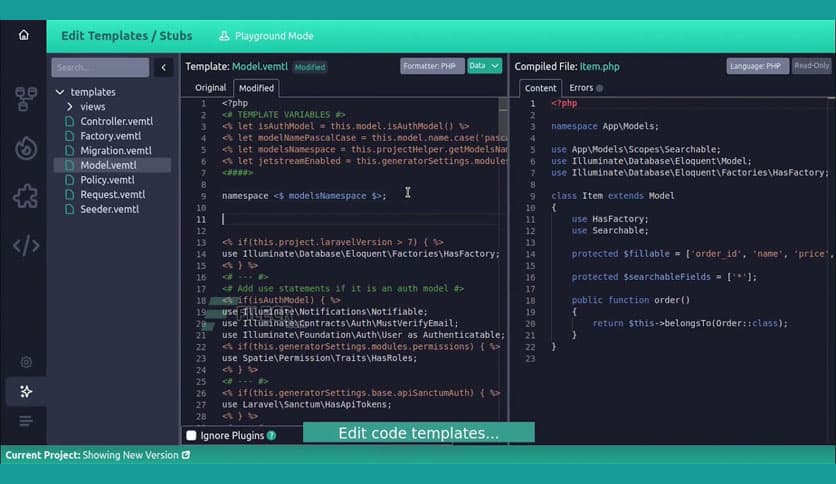The height and width of the screenshot is (484, 836).
Task: Place cursor on empty line 11 of template
Action: [360, 219]
